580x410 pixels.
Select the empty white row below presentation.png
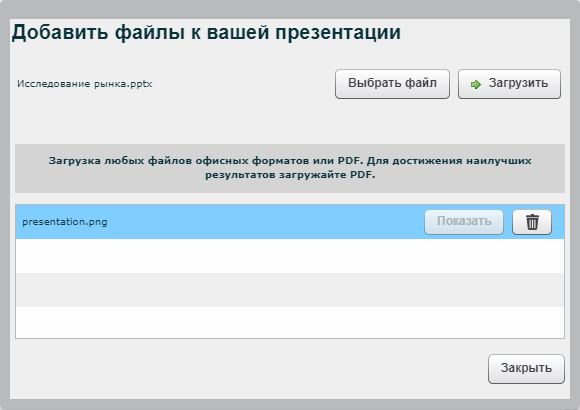[290, 256]
